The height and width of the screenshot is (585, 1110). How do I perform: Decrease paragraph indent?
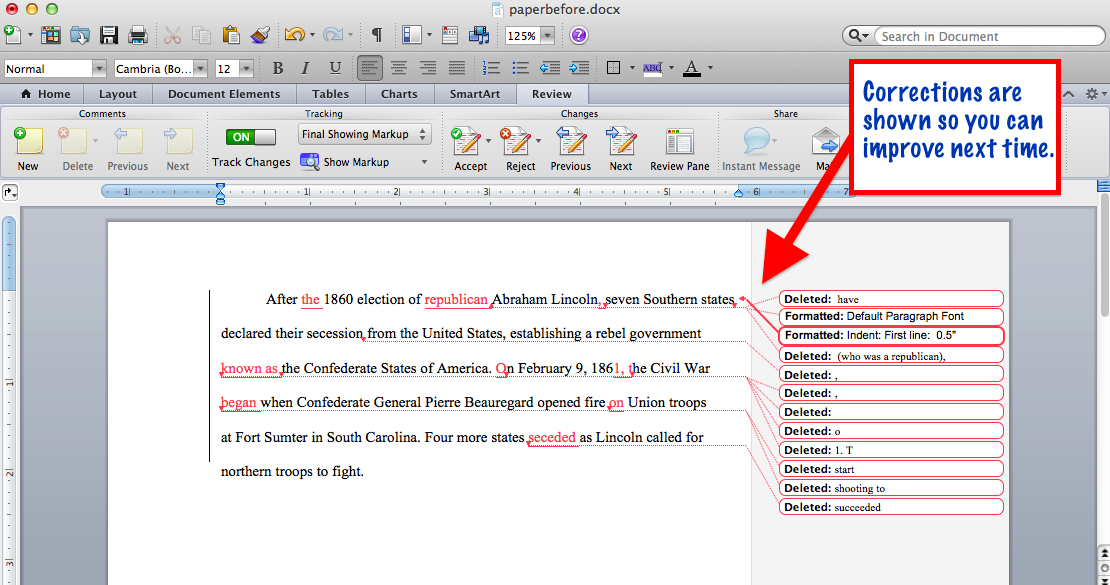[x=549, y=68]
